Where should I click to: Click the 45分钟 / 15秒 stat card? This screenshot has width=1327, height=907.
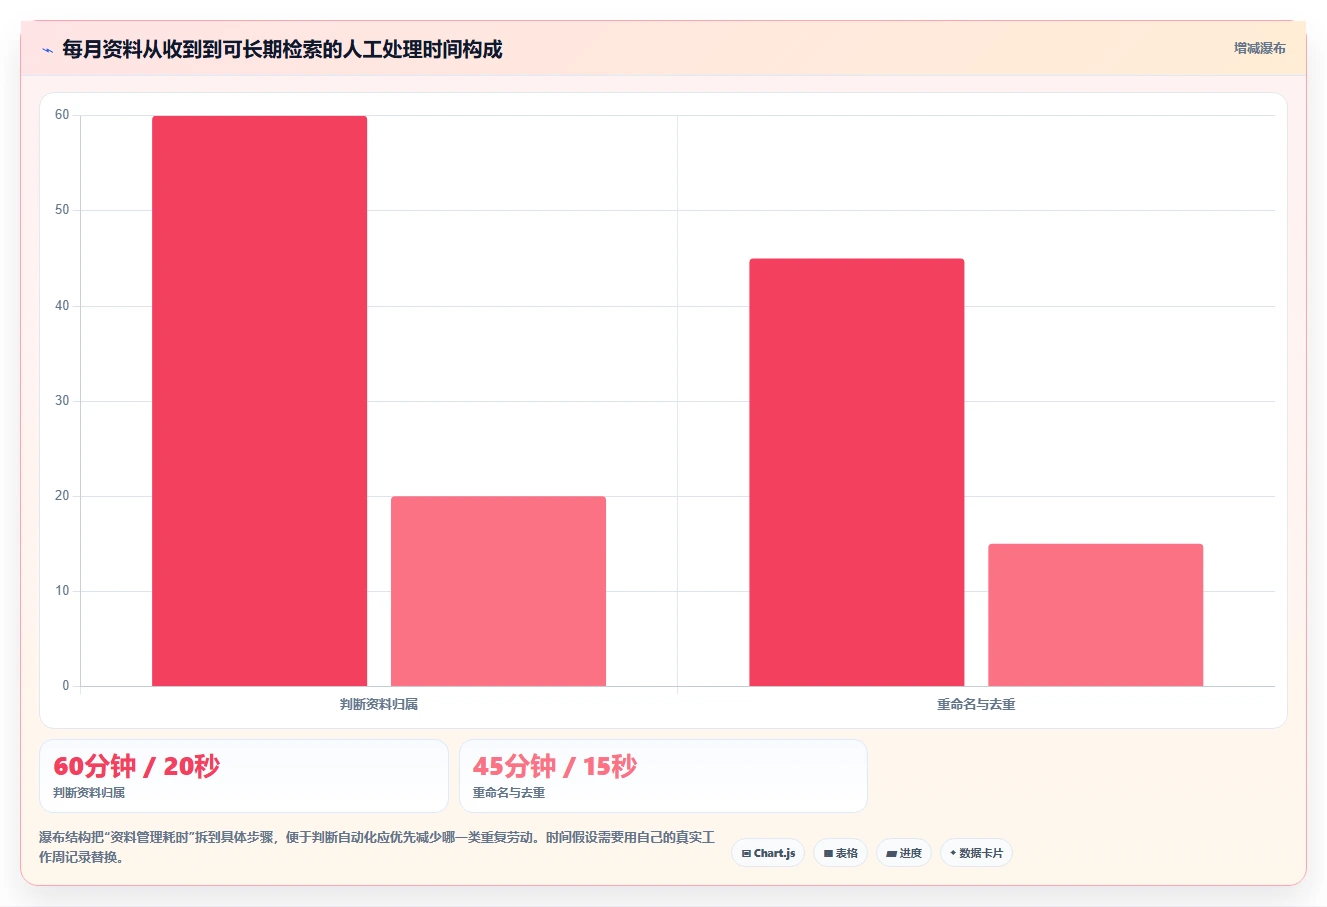[x=663, y=776]
